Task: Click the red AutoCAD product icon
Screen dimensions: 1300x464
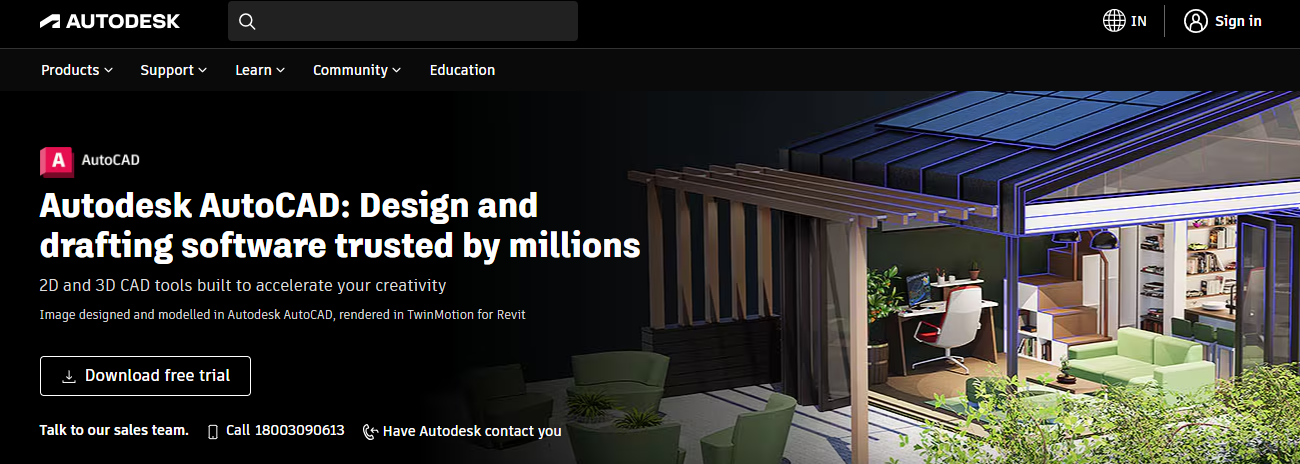Action: (57, 160)
